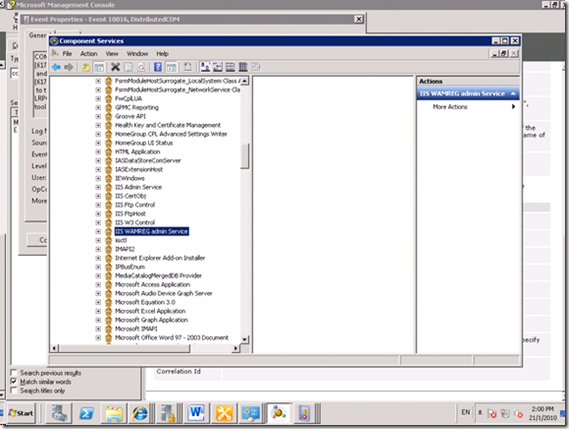Image resolution: width=569 pixels, height=429 pixels.
Task: Click the Back arrow in Component Services toolbar
Action: pyautogui.click(x=56, y=67)
